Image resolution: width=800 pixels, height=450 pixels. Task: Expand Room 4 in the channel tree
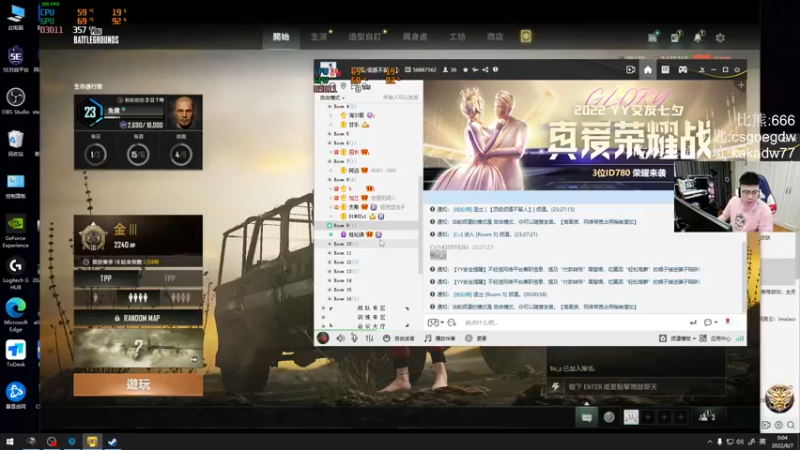(x=330, y=106)
